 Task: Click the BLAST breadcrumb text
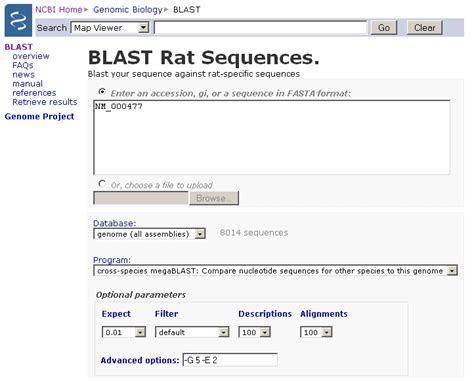point(187,10)
